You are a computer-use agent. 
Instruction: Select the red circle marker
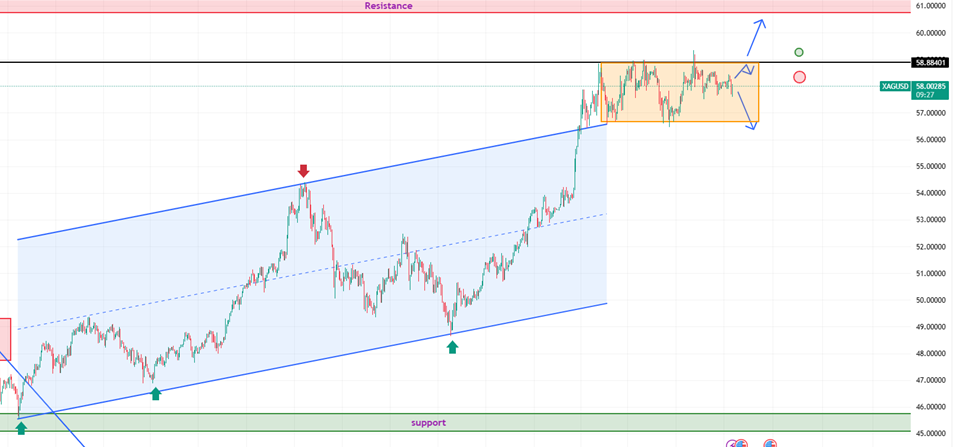coord(799,77)
